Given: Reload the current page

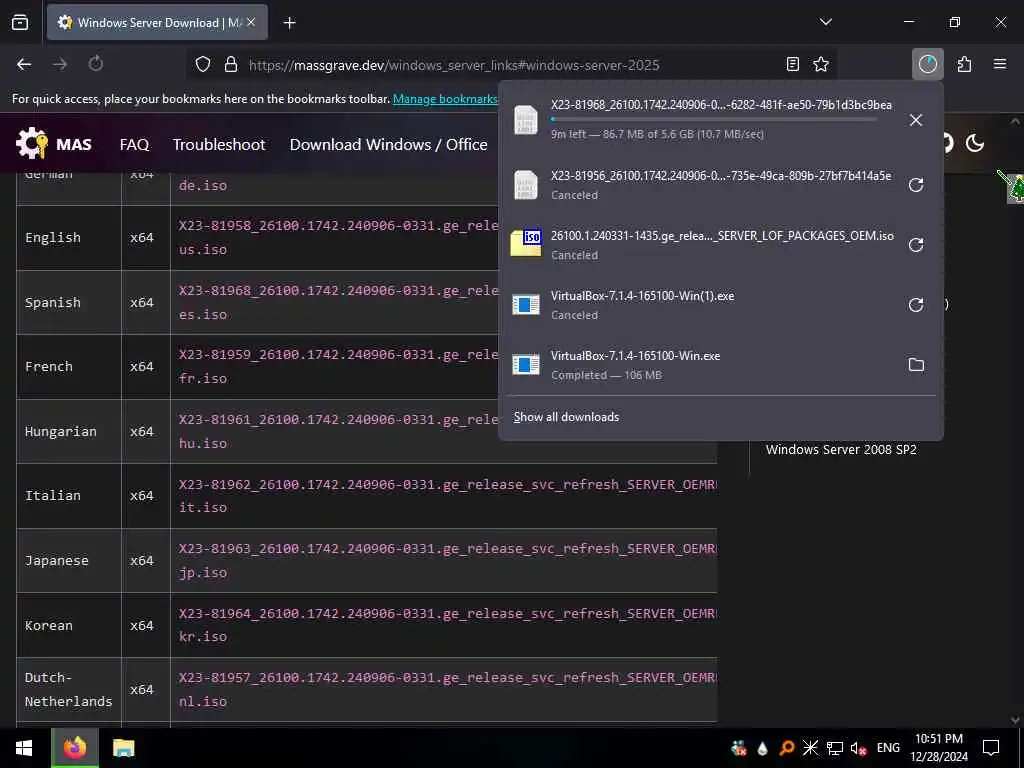Looking at the screenshot, I should click(x=95, y=64).
